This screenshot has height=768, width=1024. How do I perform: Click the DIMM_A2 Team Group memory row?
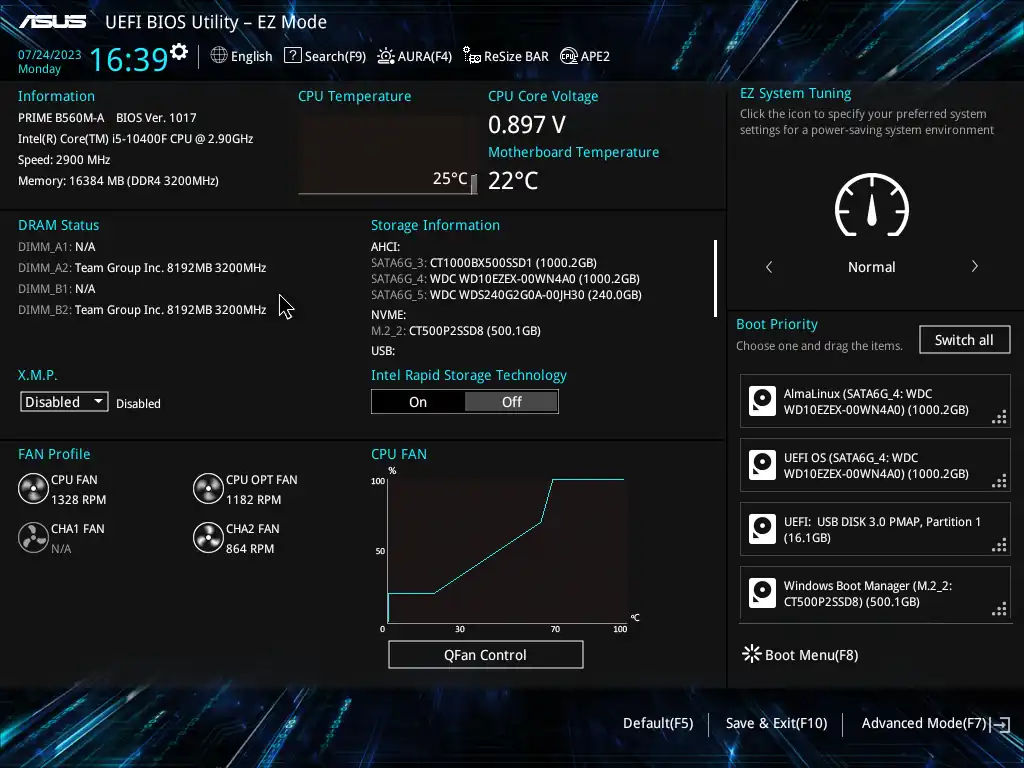pyautogui.click(x=142, y=268)
